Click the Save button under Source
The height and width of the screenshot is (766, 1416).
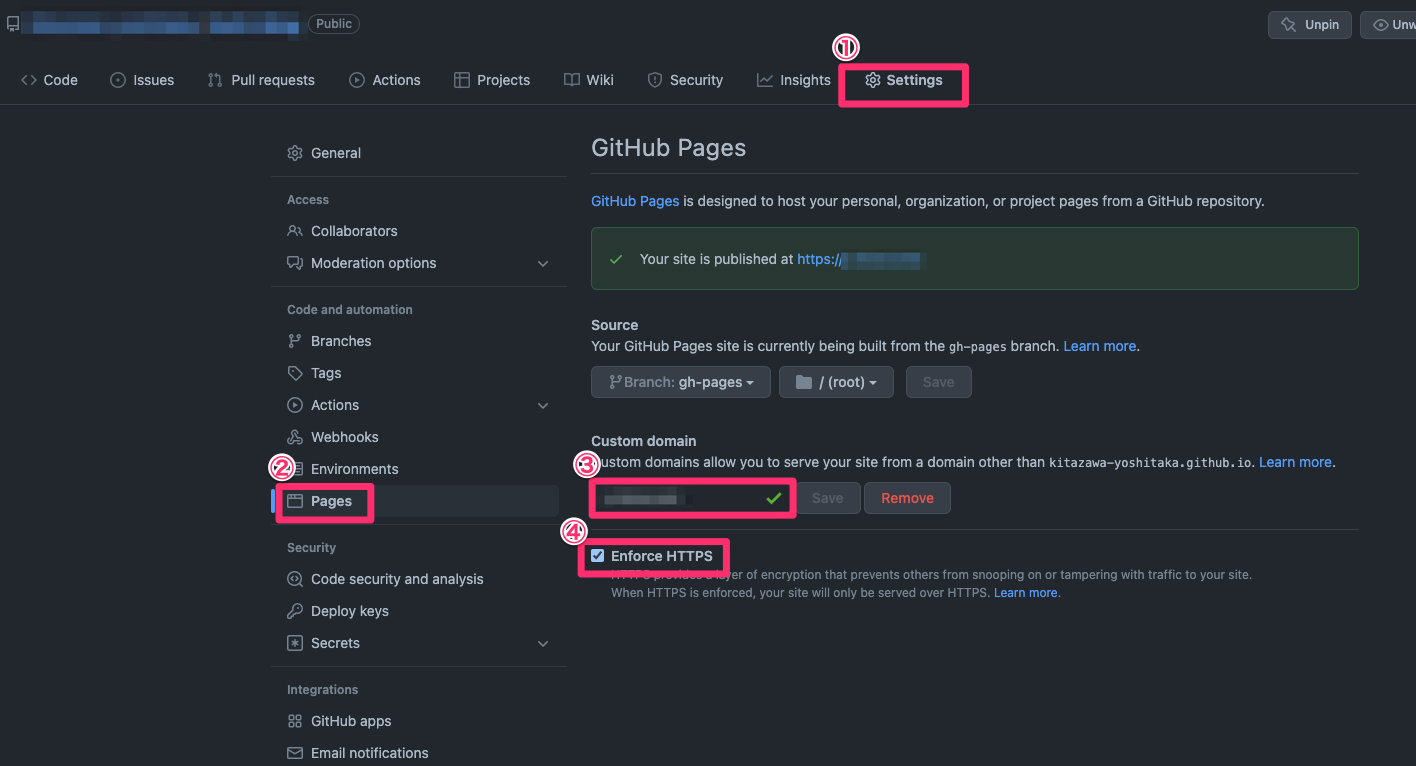[938, 382]
